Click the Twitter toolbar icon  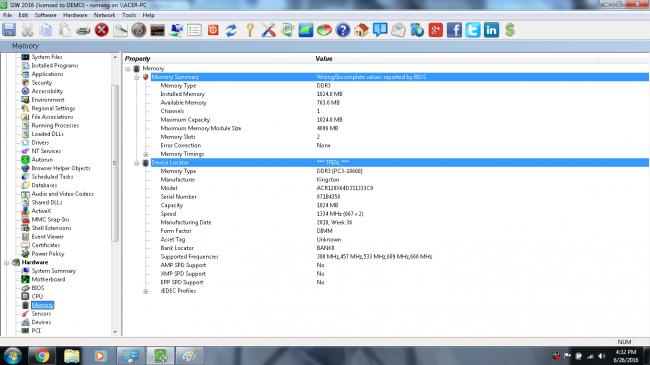coord(473,30)
